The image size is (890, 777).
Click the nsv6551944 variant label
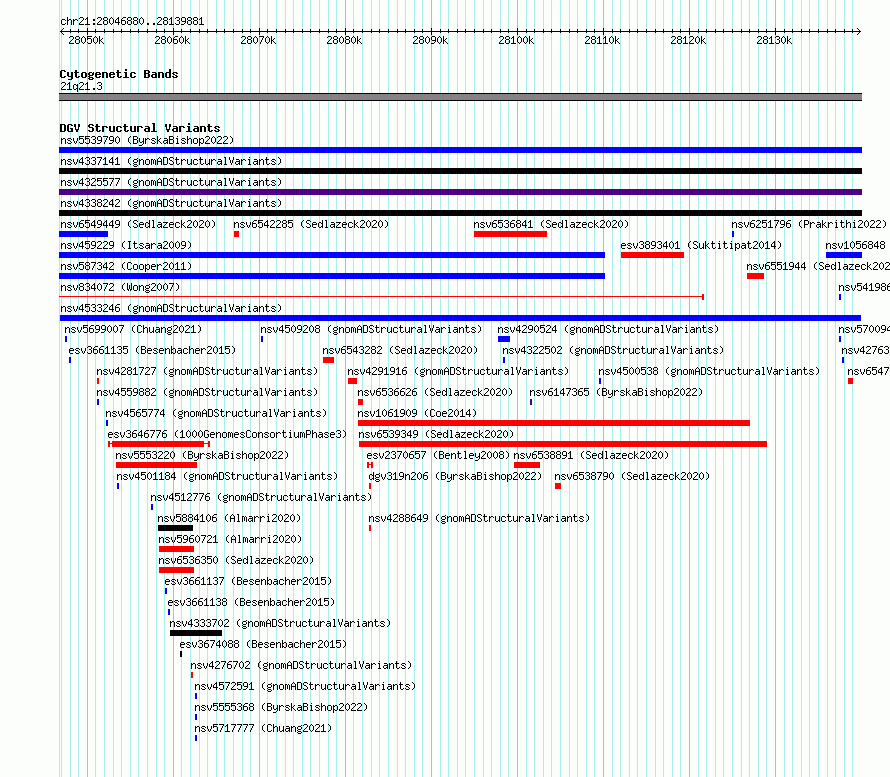click(818, 266)
